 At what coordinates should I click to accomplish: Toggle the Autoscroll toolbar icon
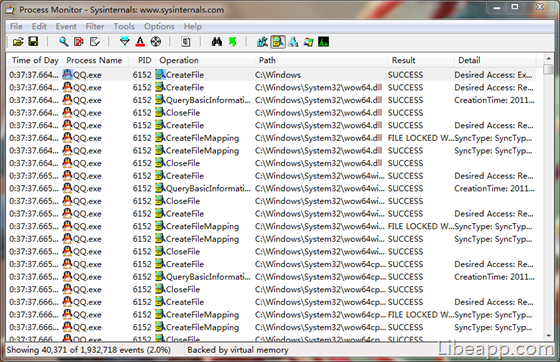[79, 42]
